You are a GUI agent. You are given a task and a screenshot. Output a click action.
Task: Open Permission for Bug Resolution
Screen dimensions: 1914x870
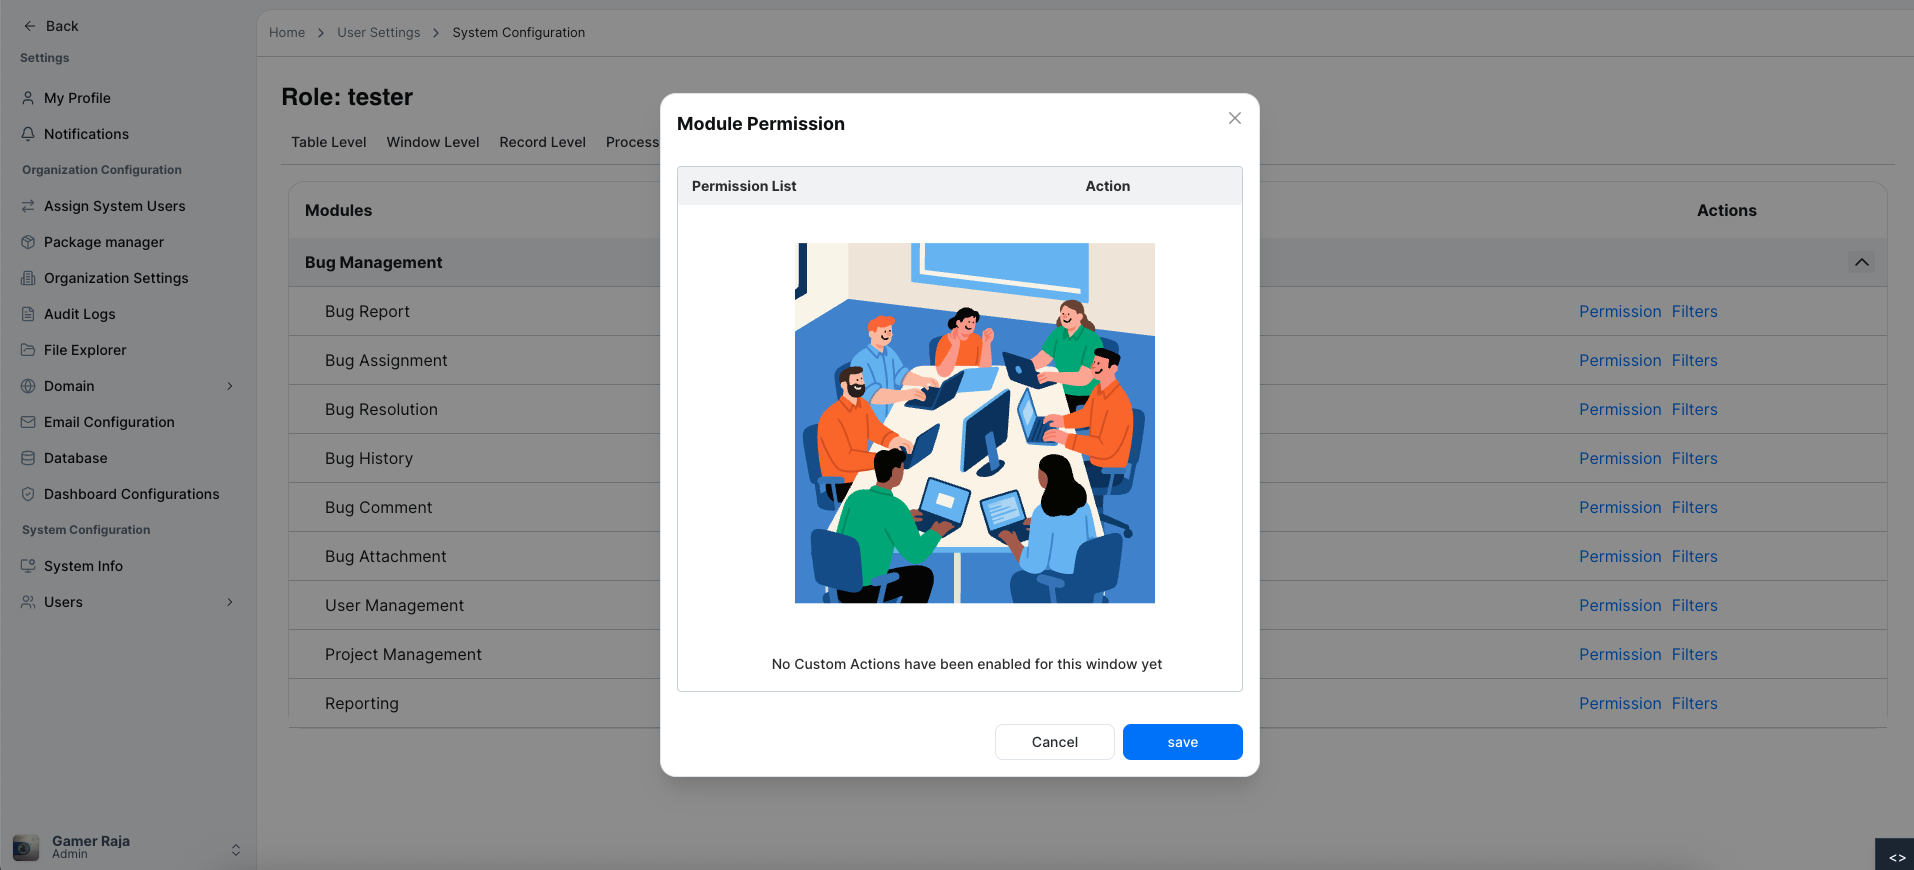click(1620, 410)
